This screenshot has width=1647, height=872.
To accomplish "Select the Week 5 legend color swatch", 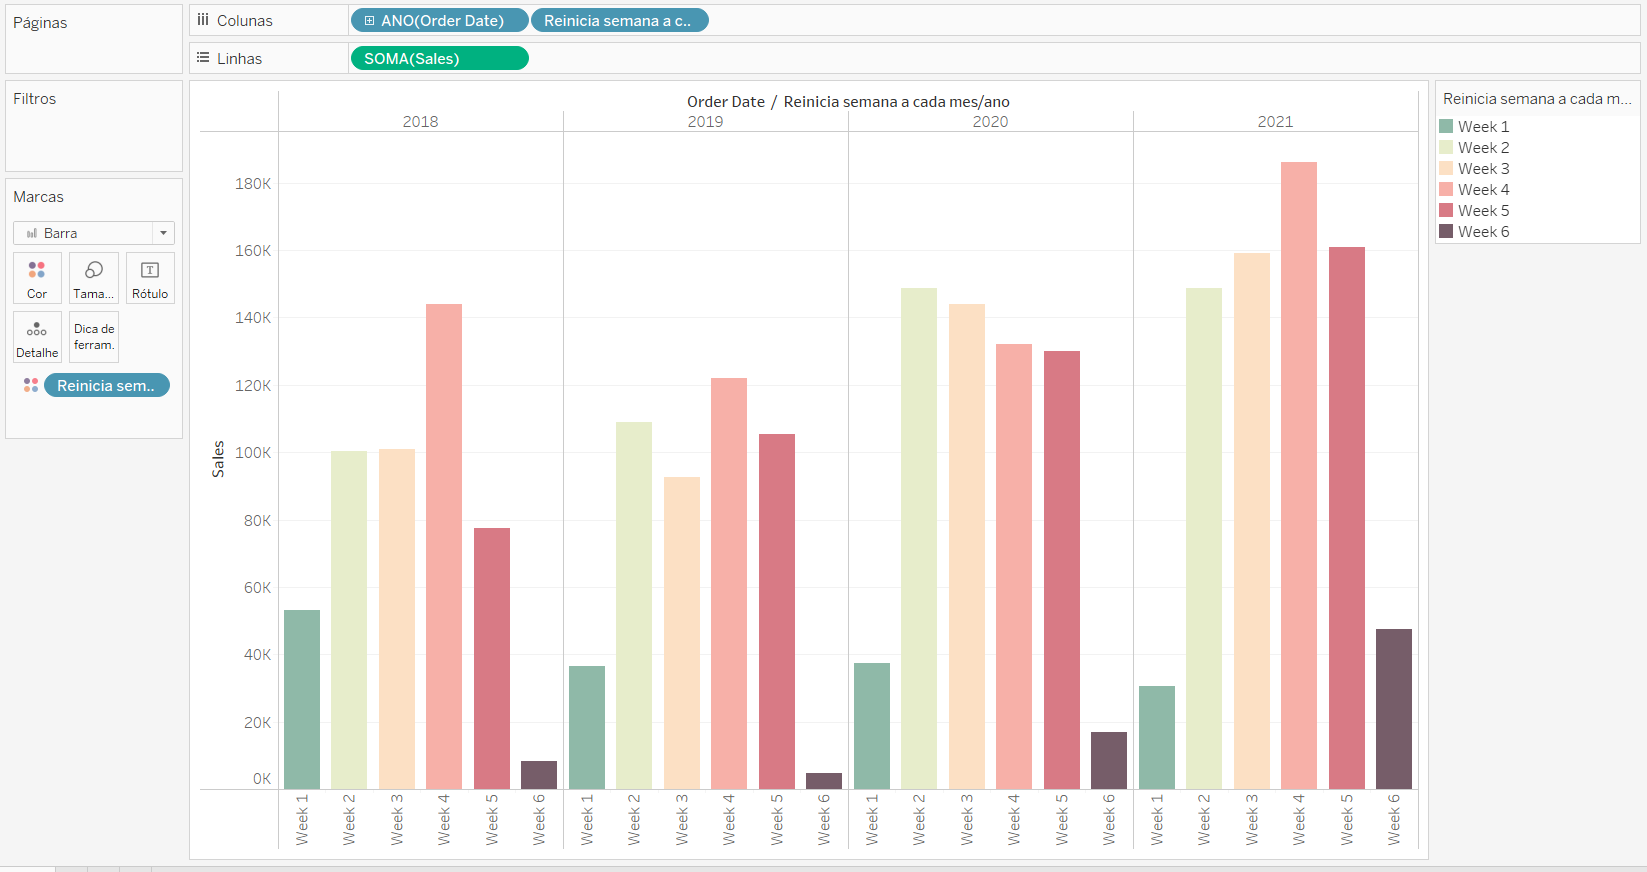I will click(x=1446, y=210).
